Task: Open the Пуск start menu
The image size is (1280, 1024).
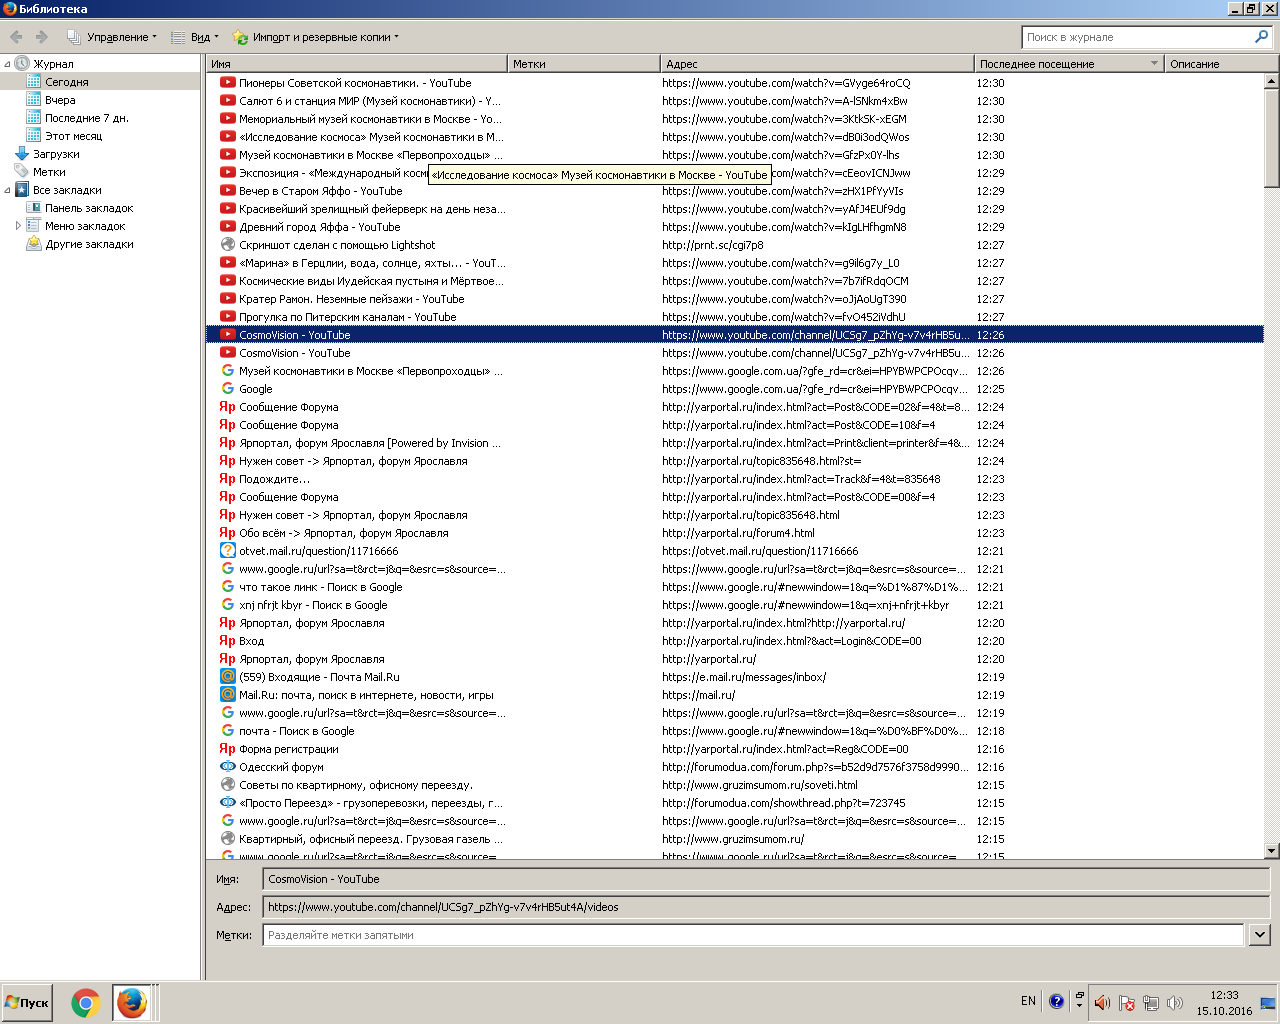Action: (27, 1003)
